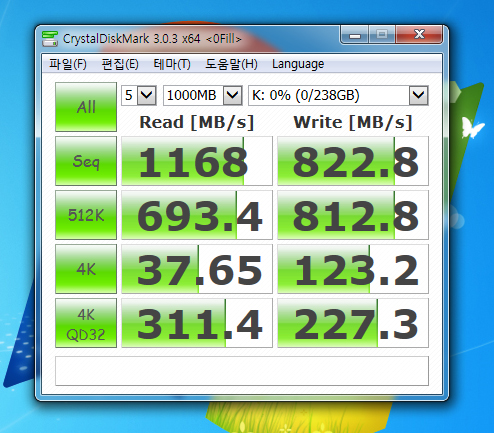Start the Seq sequential test
494x433 pixels.
[x=86, y=161]
